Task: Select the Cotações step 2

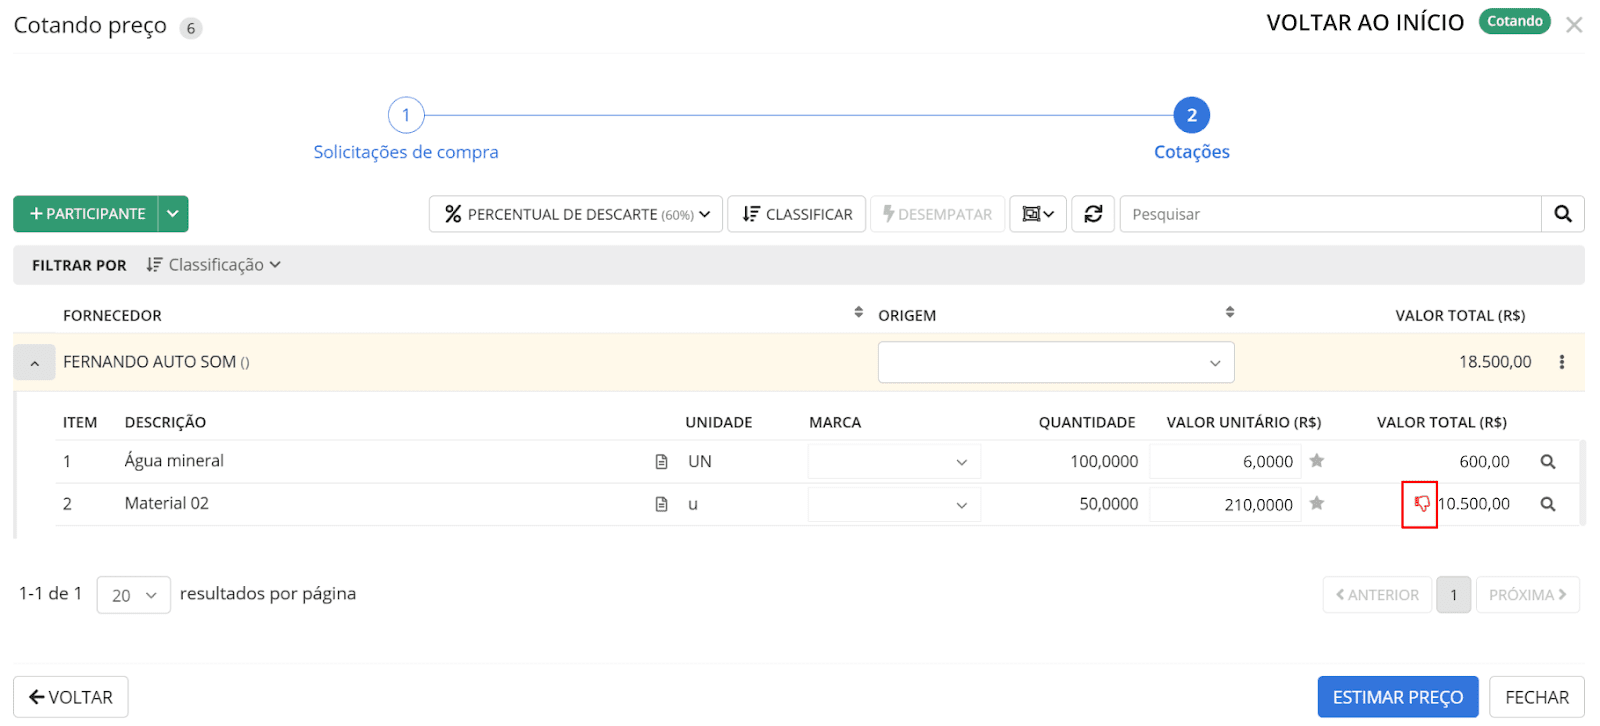Action: point(1191,116)
